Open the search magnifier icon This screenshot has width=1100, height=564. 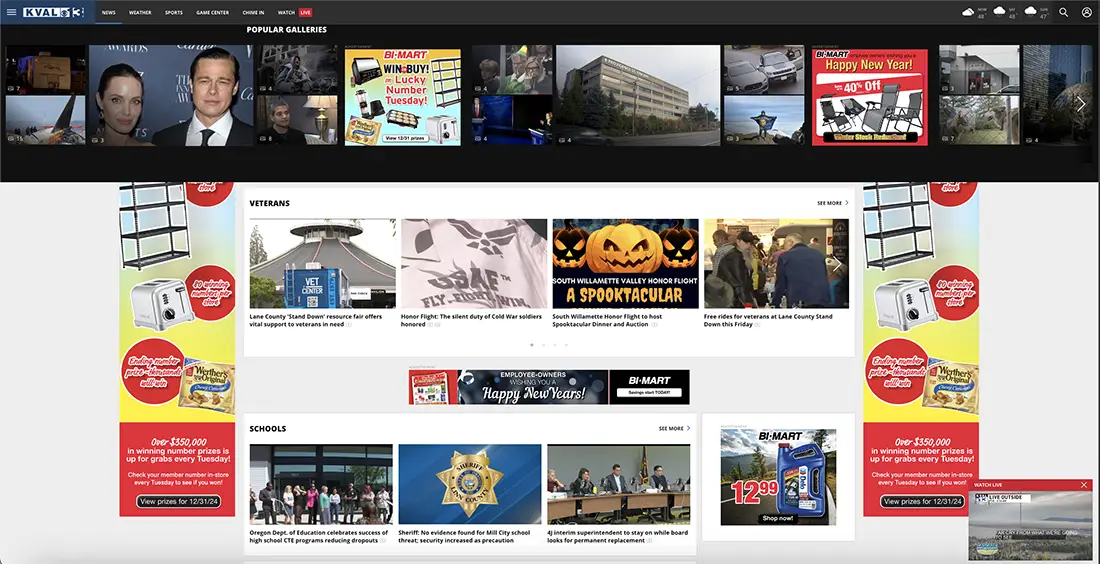pyautogui.click(x=1064, y=12)
